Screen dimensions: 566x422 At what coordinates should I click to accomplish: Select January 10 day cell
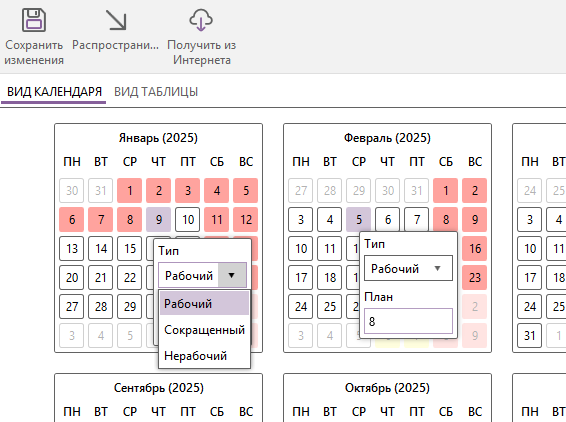[188, 219]
